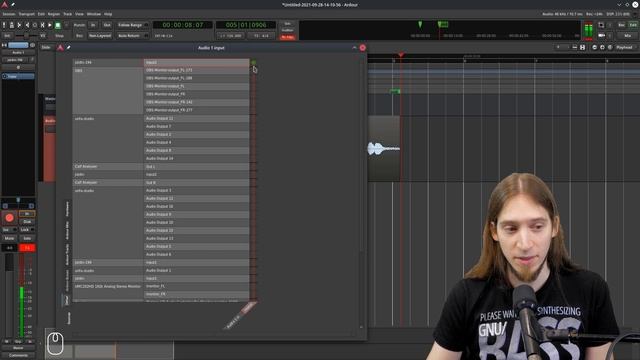Image resolution: width=640 pixels, height=360 pixels.
Task: Open the Non-Layered record mode dropdown
Action: point(100,36)
